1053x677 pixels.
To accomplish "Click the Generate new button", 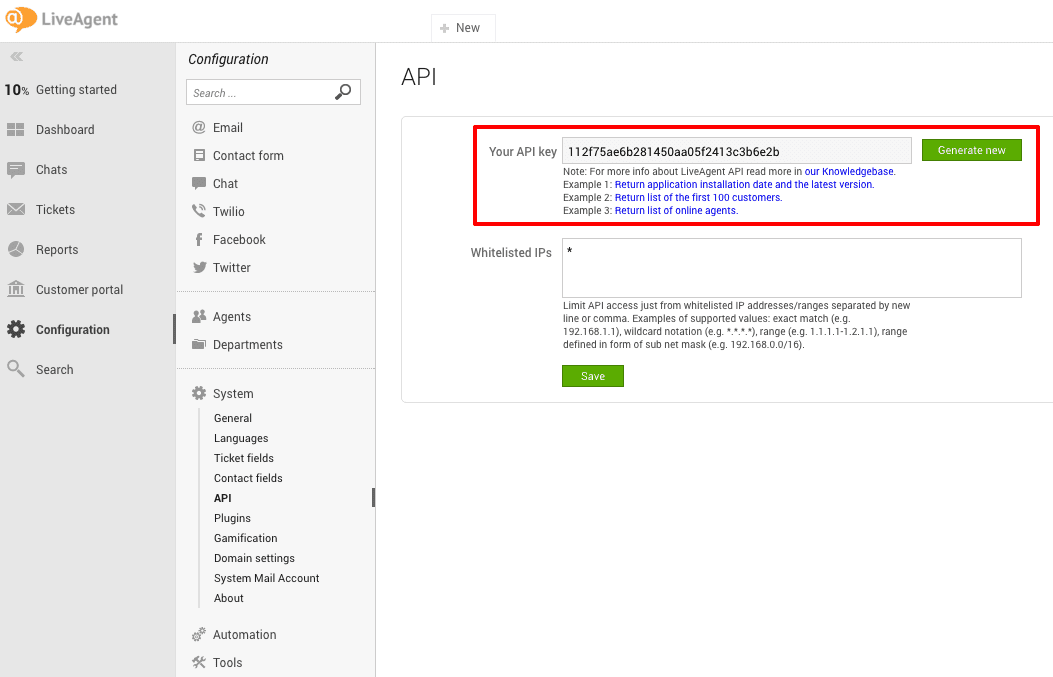I will 971,149.
